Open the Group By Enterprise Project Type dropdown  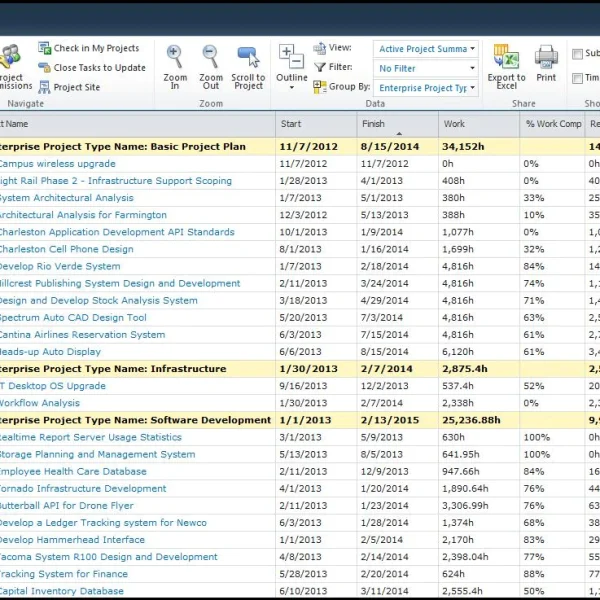tap(426, 88)
